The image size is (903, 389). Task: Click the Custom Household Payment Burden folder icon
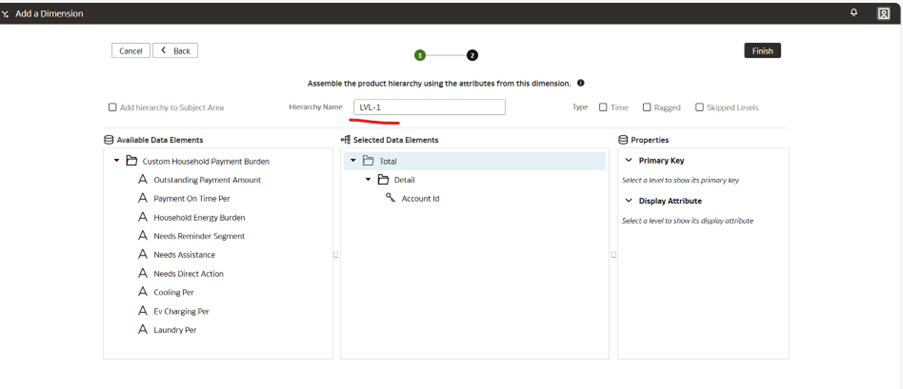tap(131, 161)
